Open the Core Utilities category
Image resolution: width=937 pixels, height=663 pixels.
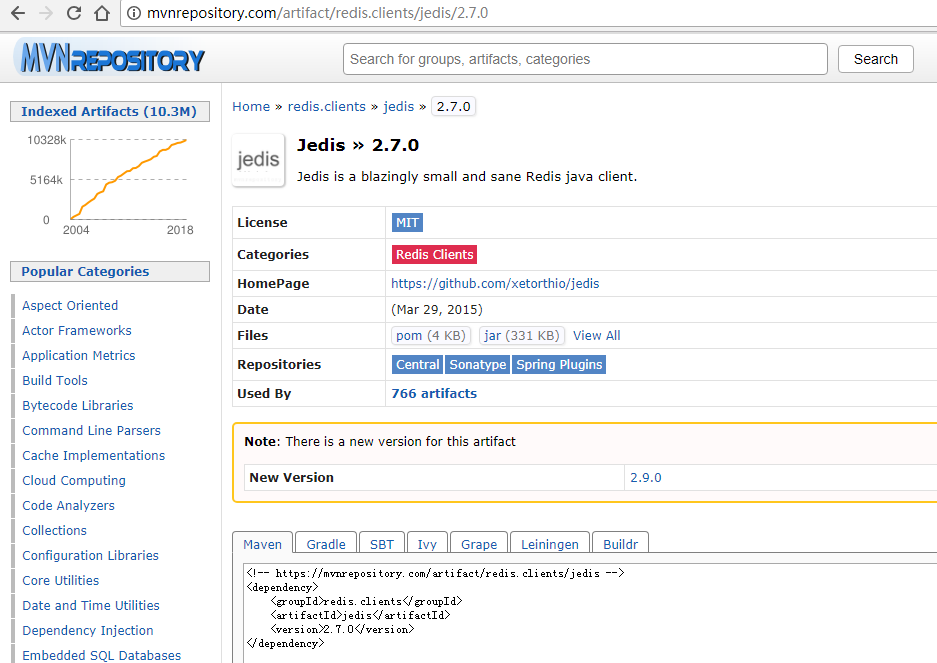tap(60, 580)
